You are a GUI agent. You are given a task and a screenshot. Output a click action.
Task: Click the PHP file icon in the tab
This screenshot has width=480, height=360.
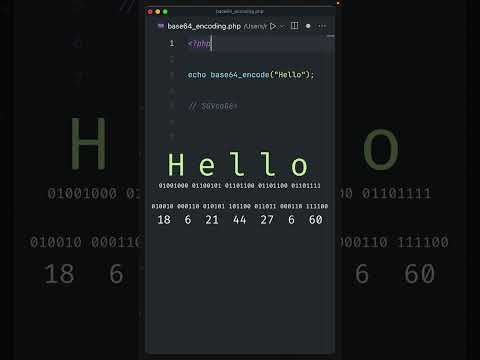pos(161,26)
